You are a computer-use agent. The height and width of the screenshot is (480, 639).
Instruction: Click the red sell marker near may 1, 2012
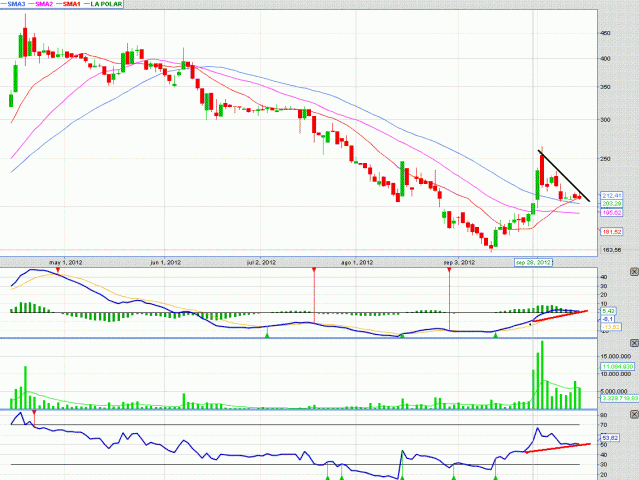(x=58, y=270)
